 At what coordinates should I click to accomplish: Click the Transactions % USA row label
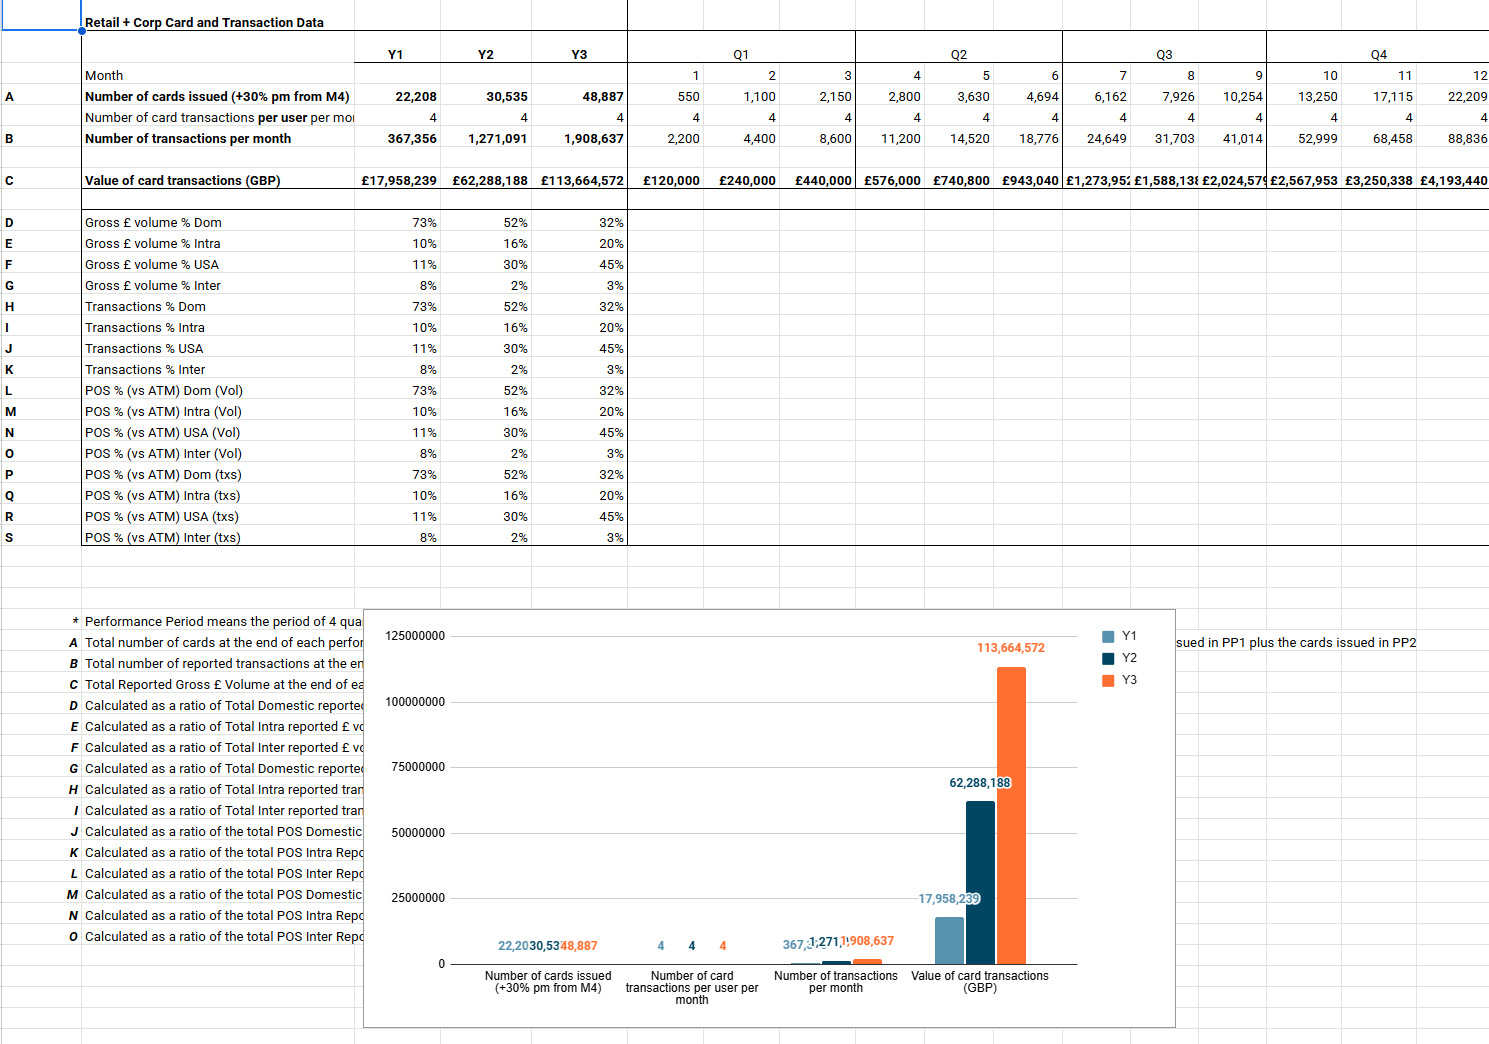(144, 348)
